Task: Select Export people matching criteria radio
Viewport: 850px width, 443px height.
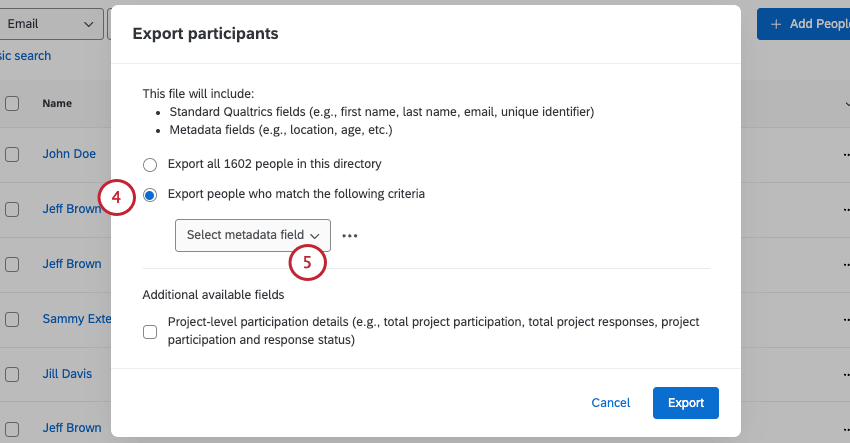Action: 150,194
